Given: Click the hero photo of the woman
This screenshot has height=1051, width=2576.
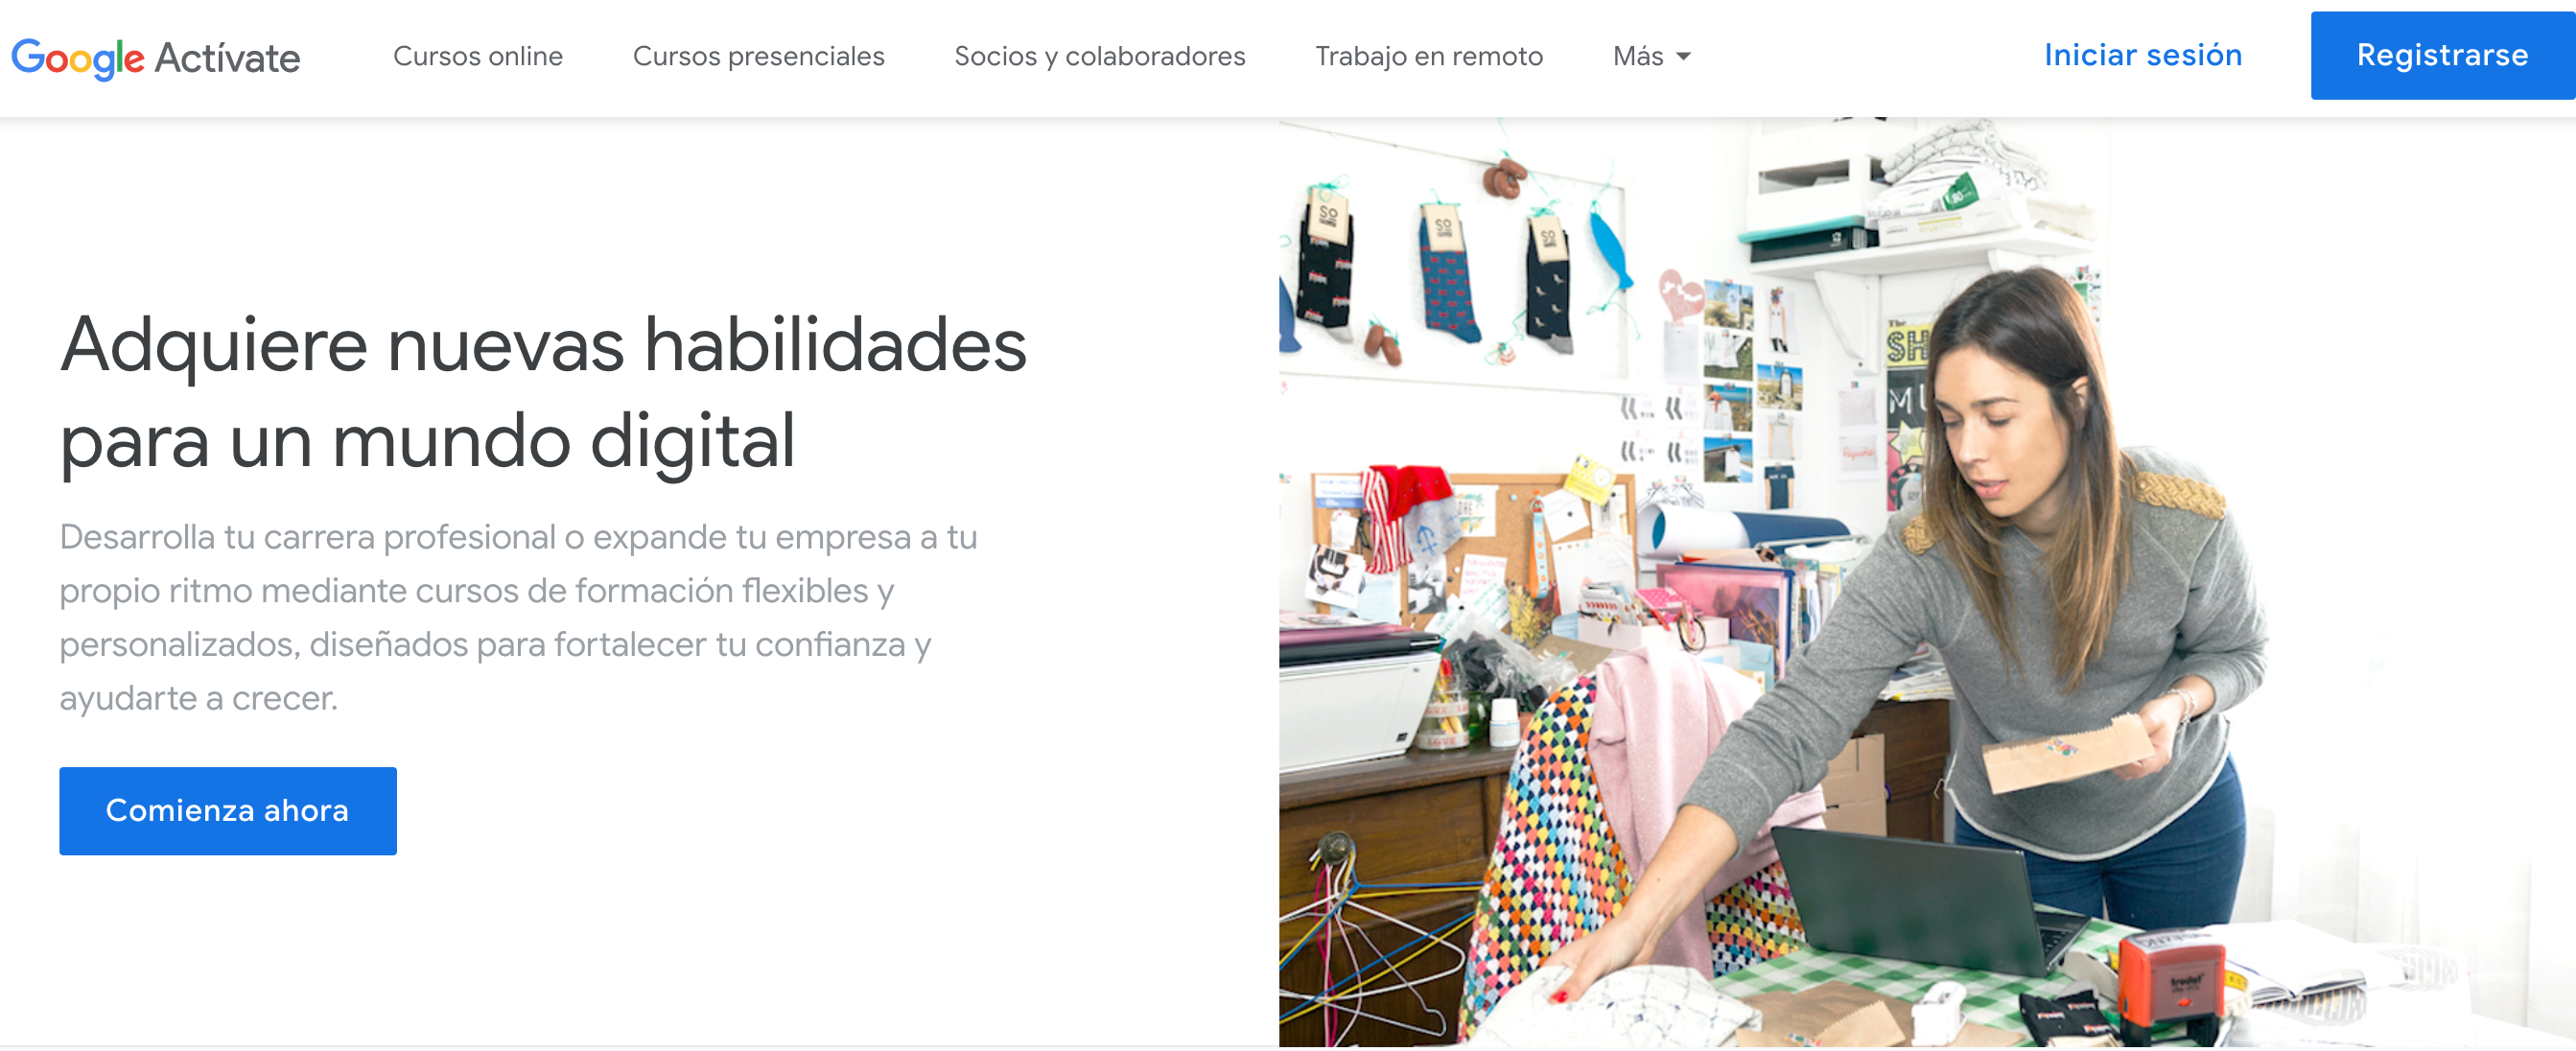Looking at the screenshot, I should point(1927,583).
